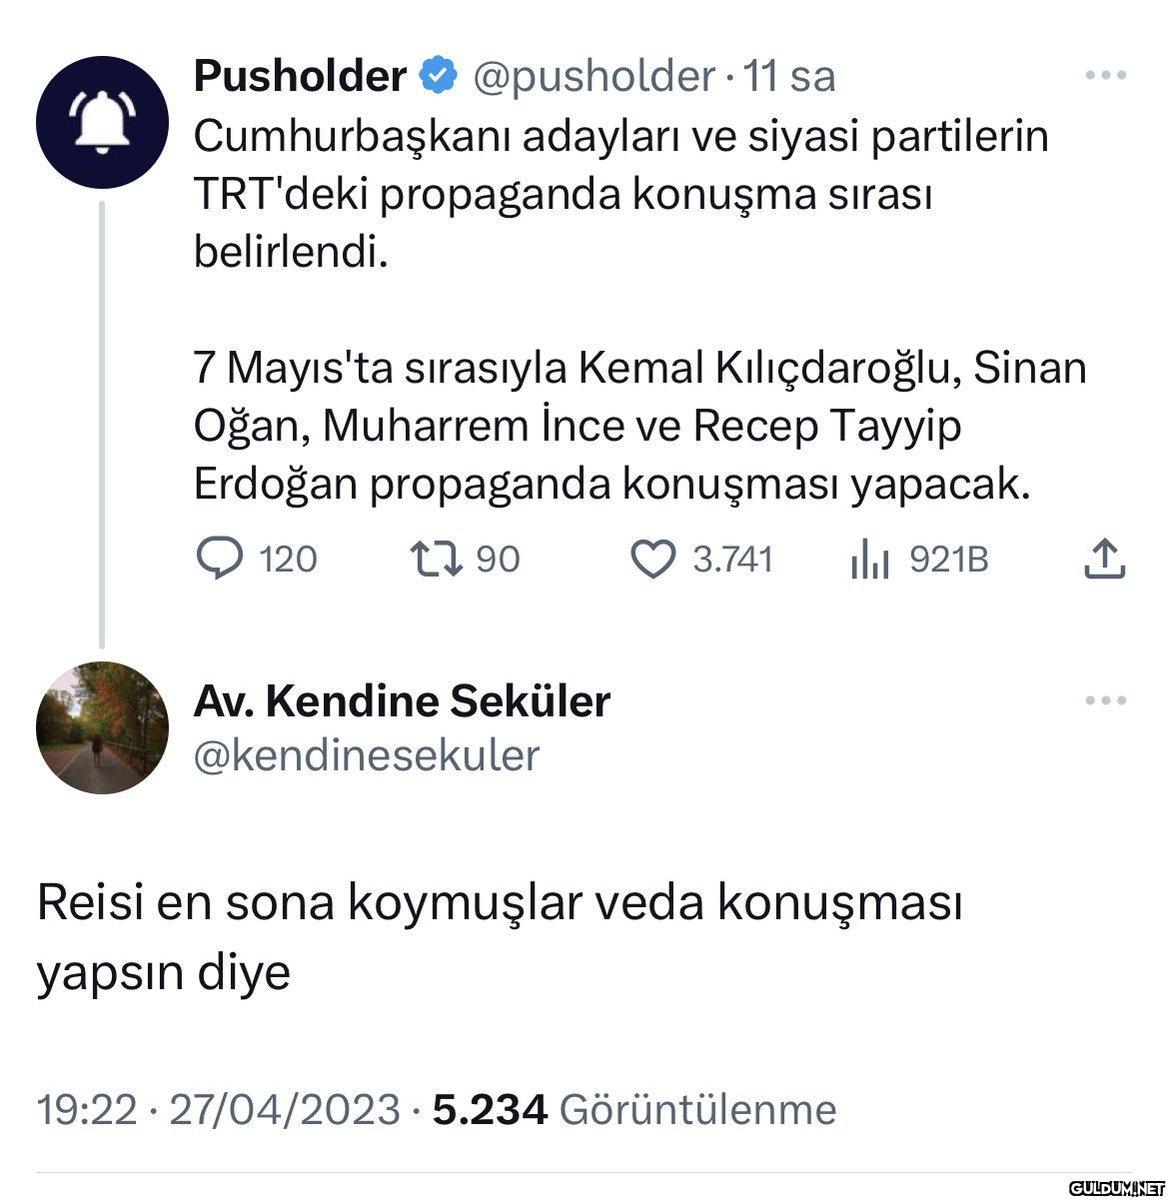Image resolution: width=1169 pixels, height=1200 pixels.
Task: Click the retweet arrows icon
Action: (x=437, y=559)
